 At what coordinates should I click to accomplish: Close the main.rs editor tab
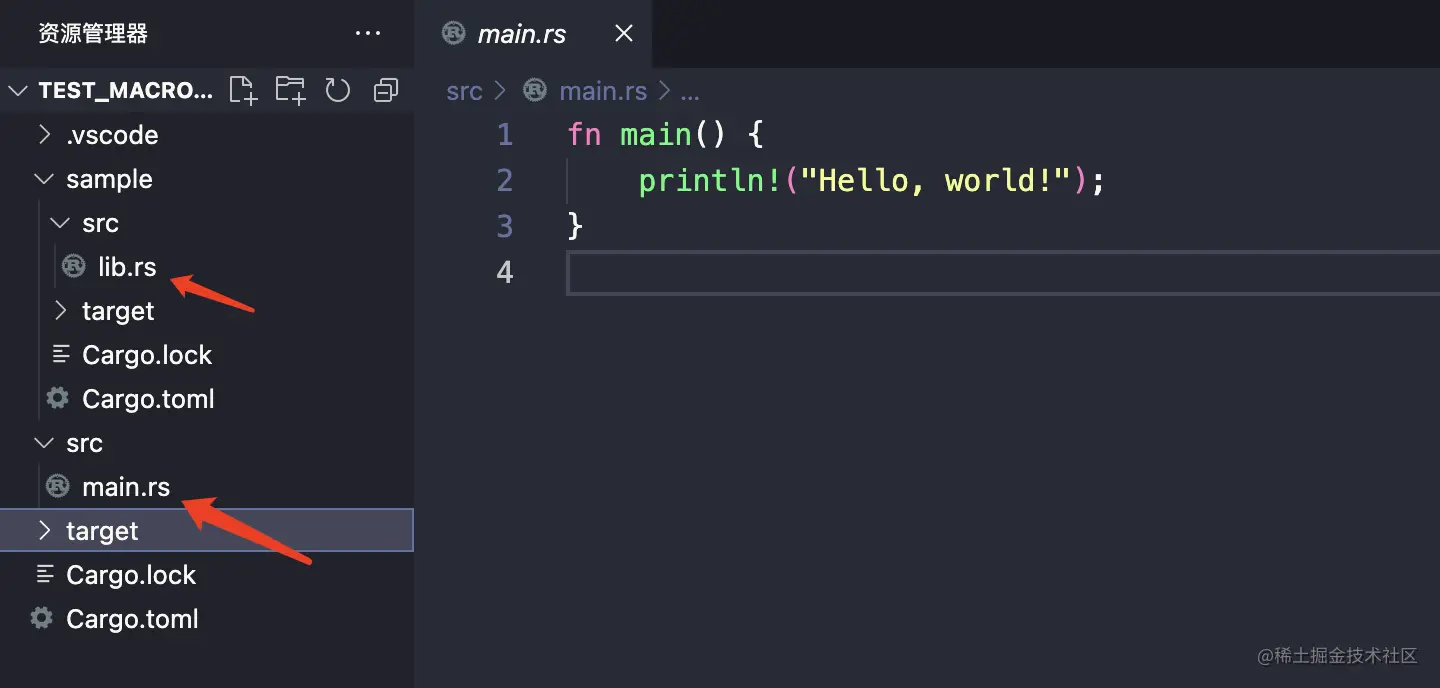click(x=624, y=34)
